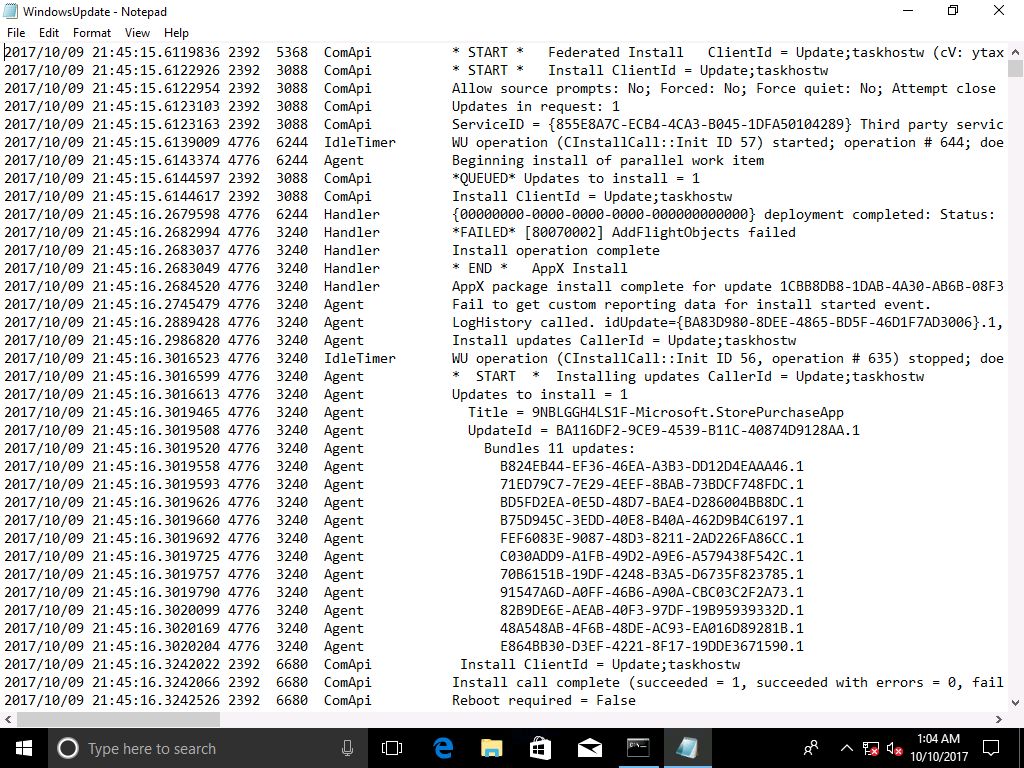The image size is (1024, 768).
Task: Click the vertical scrollbar up arrow
Action: coord(1016,52)
